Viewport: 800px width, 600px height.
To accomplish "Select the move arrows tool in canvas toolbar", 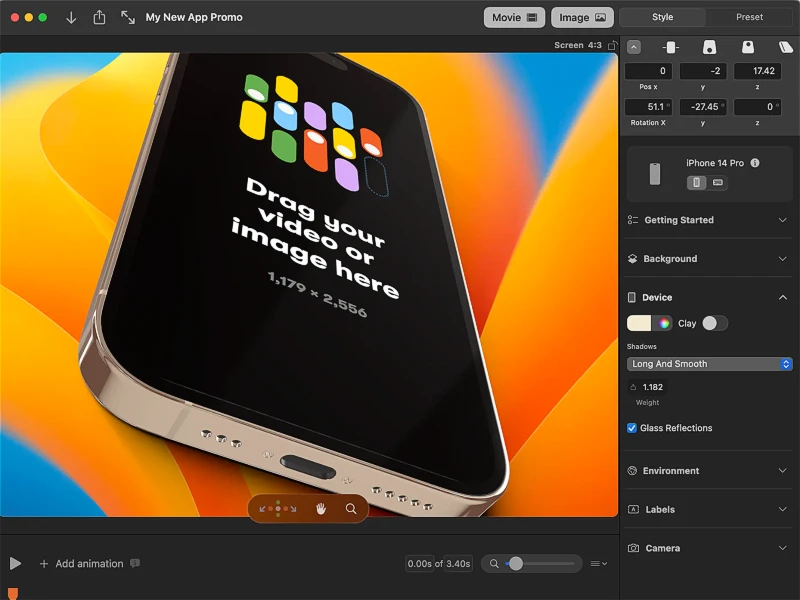I will click(278, 509).
